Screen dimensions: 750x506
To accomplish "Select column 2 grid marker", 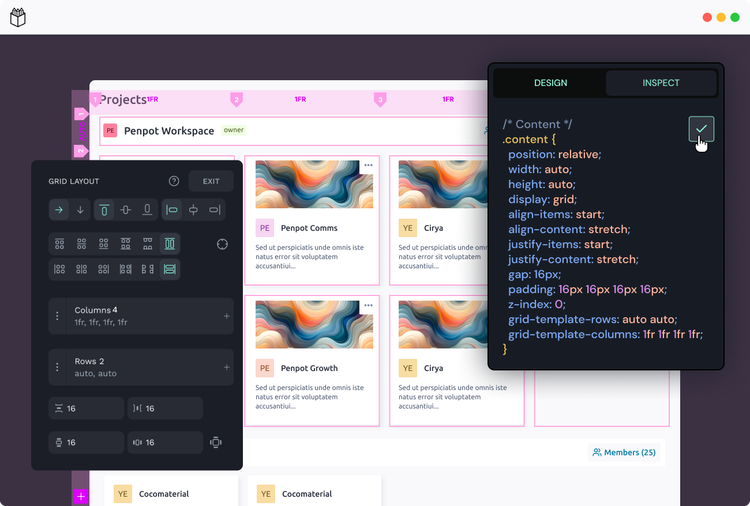I will (x=236, y=99).
